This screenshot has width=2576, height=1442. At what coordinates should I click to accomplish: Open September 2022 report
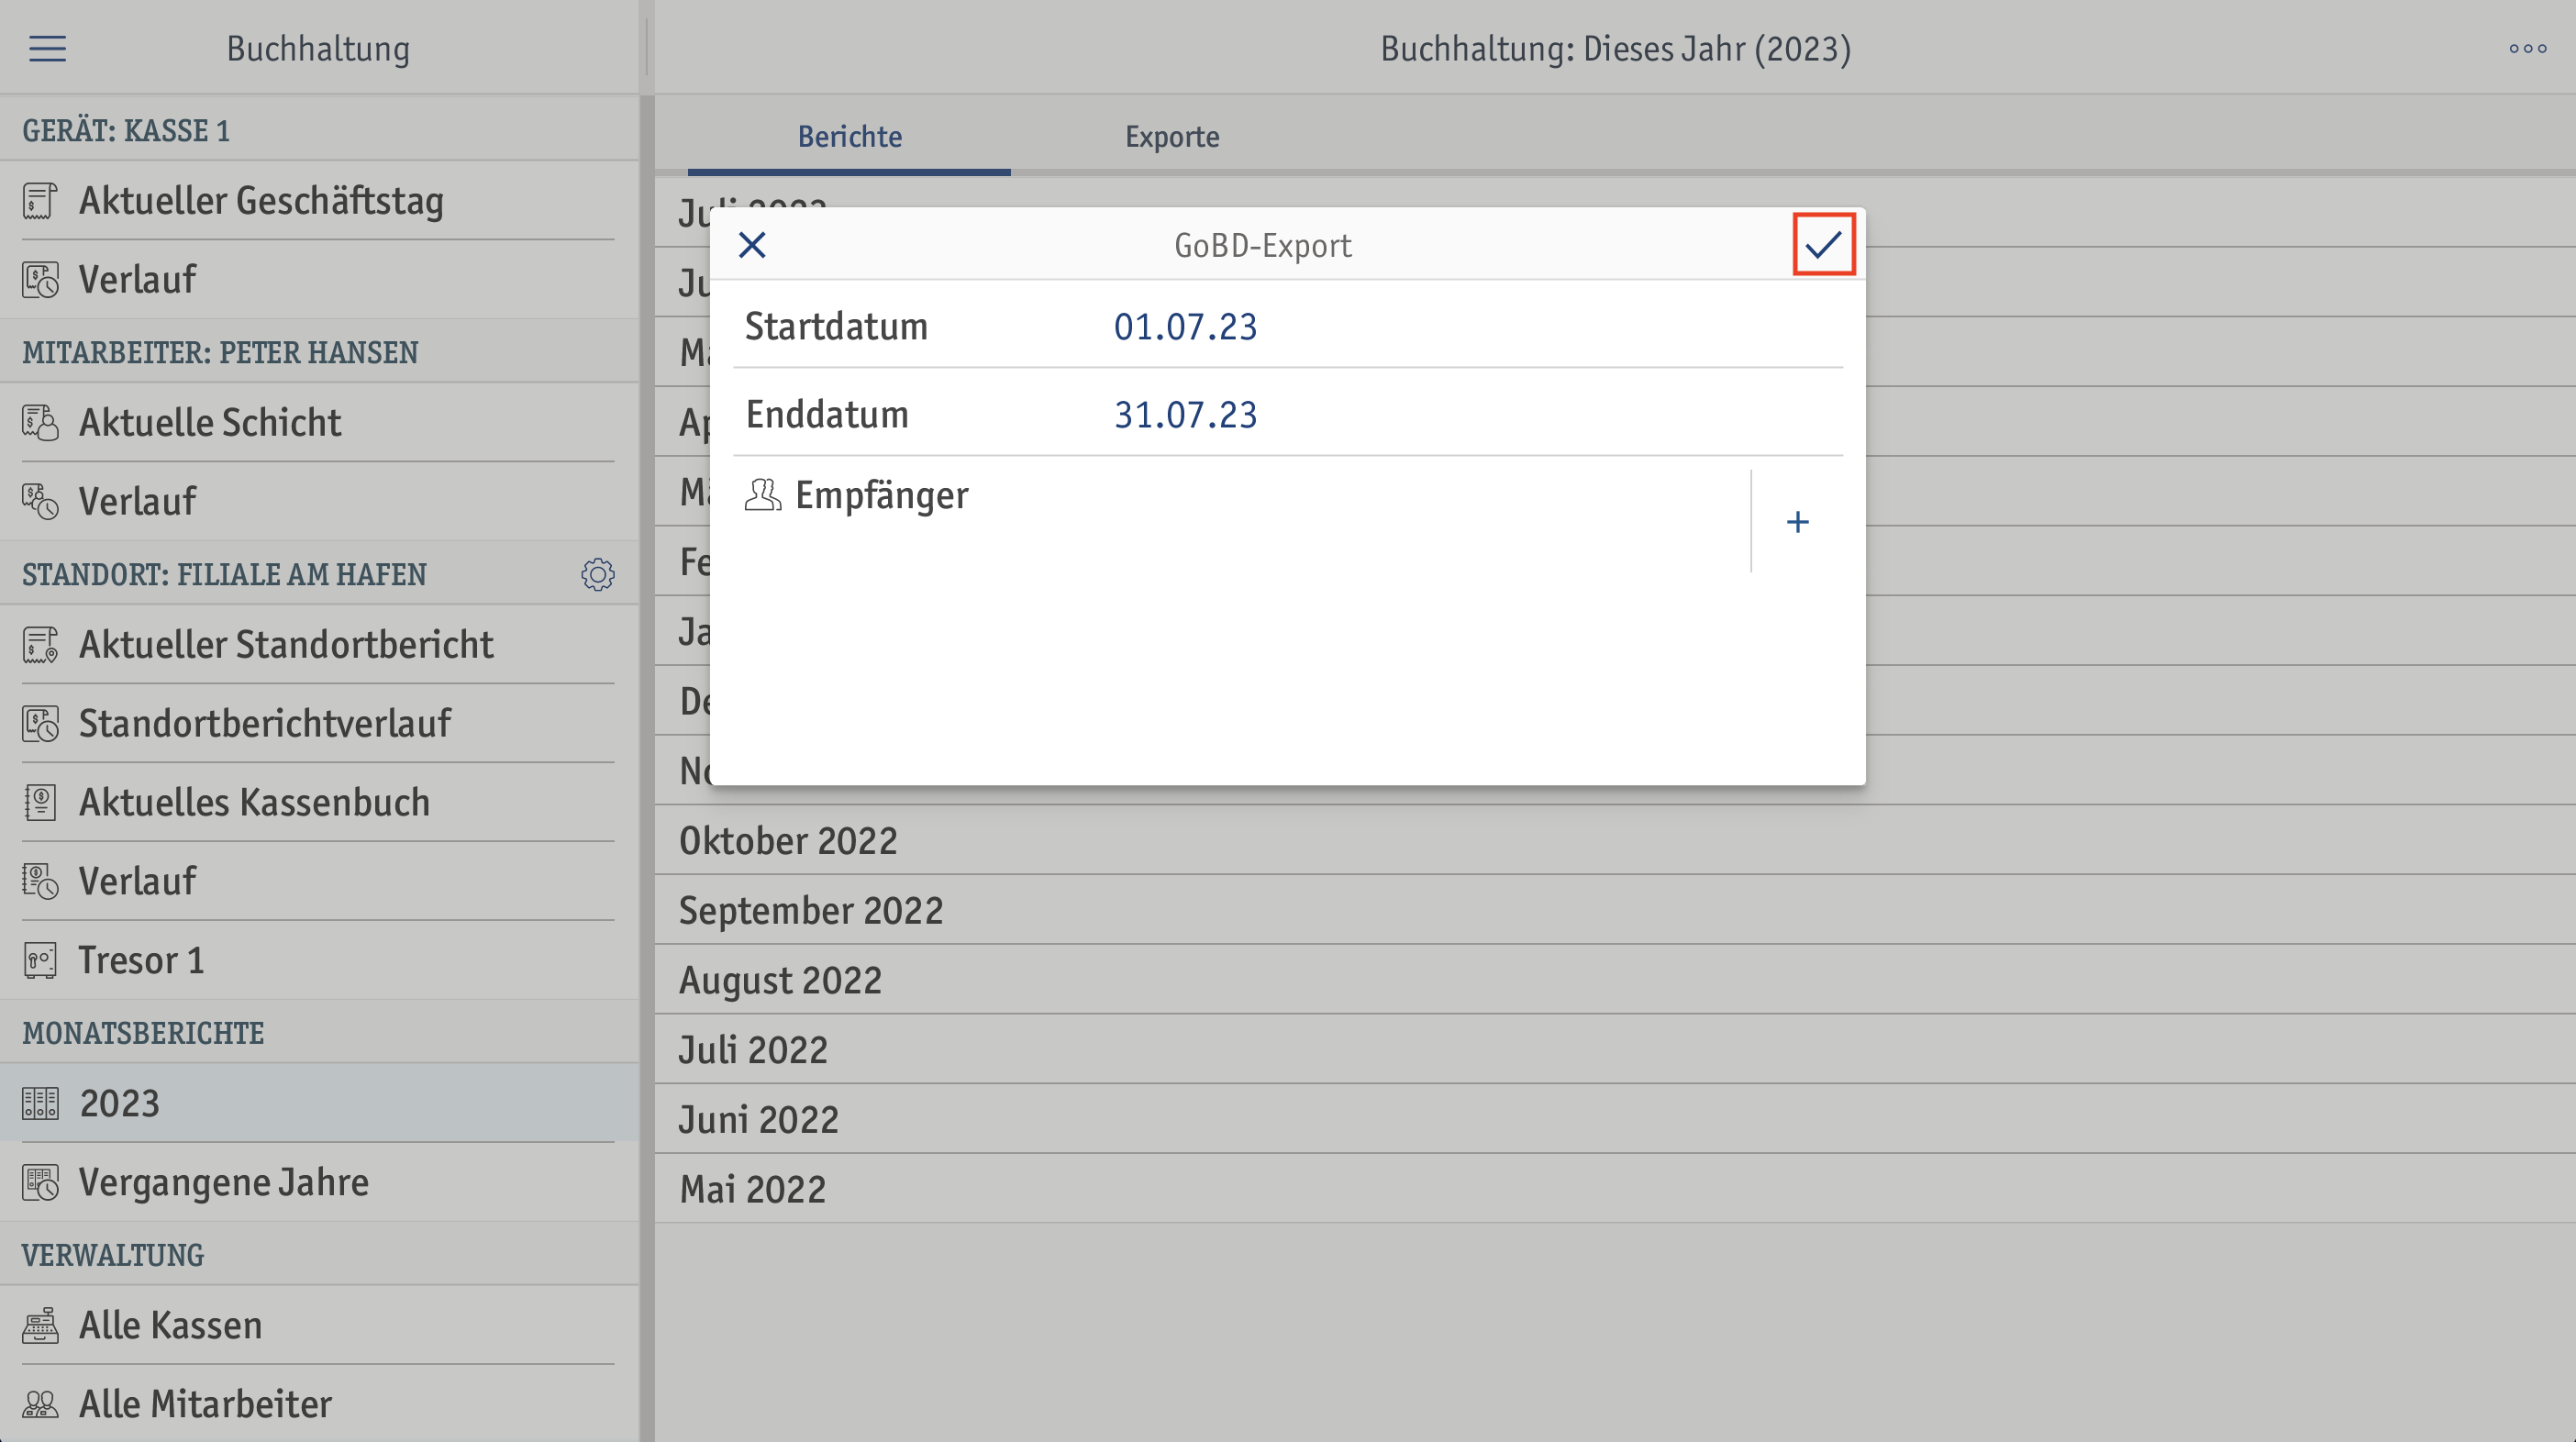[x=1615, y=910]
